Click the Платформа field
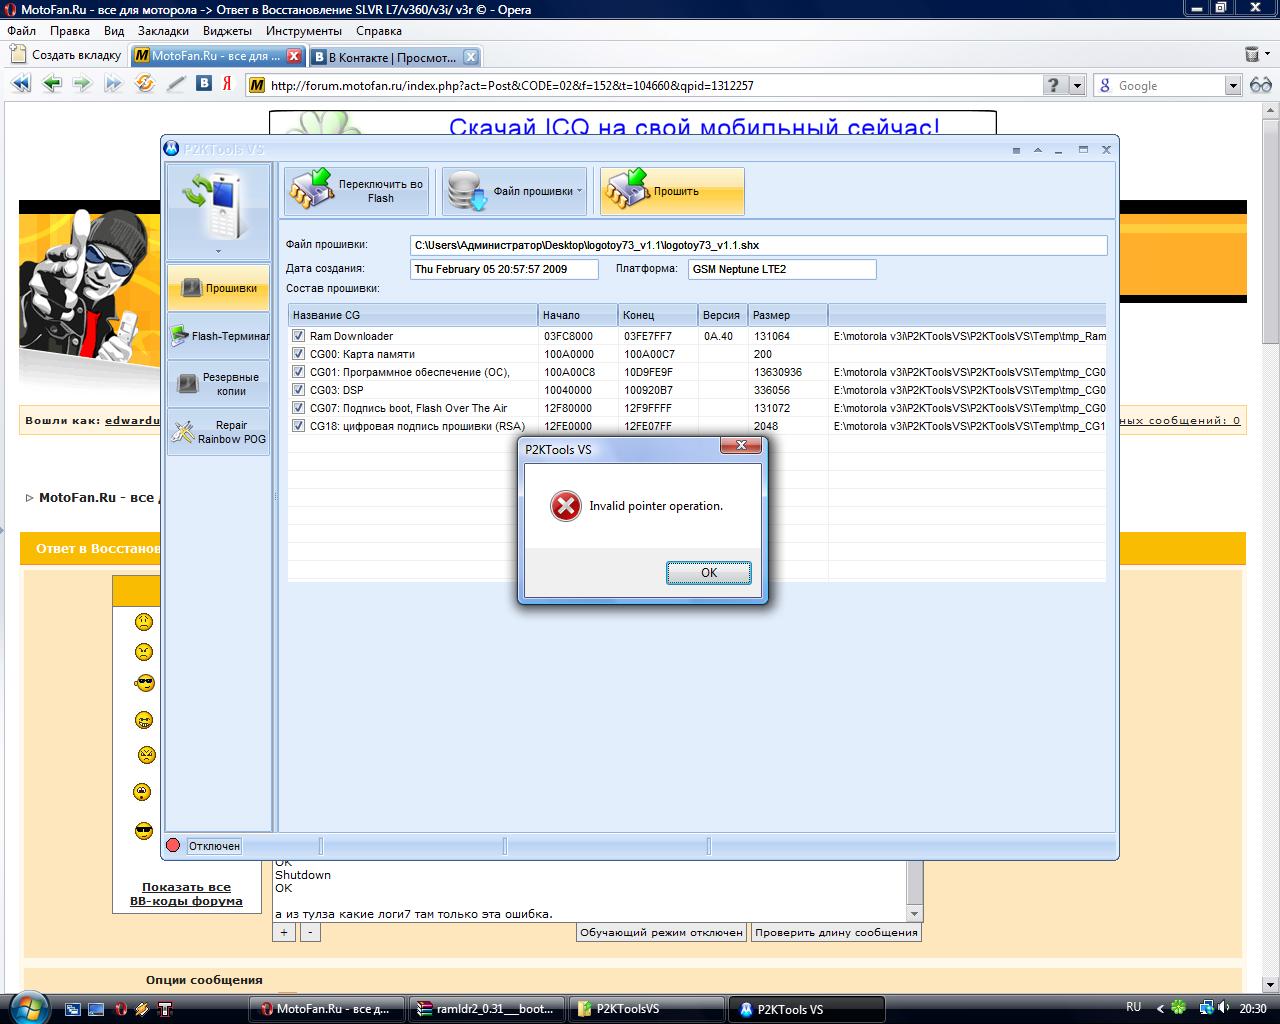The image size is (1280, 1024). pos(782,269)
